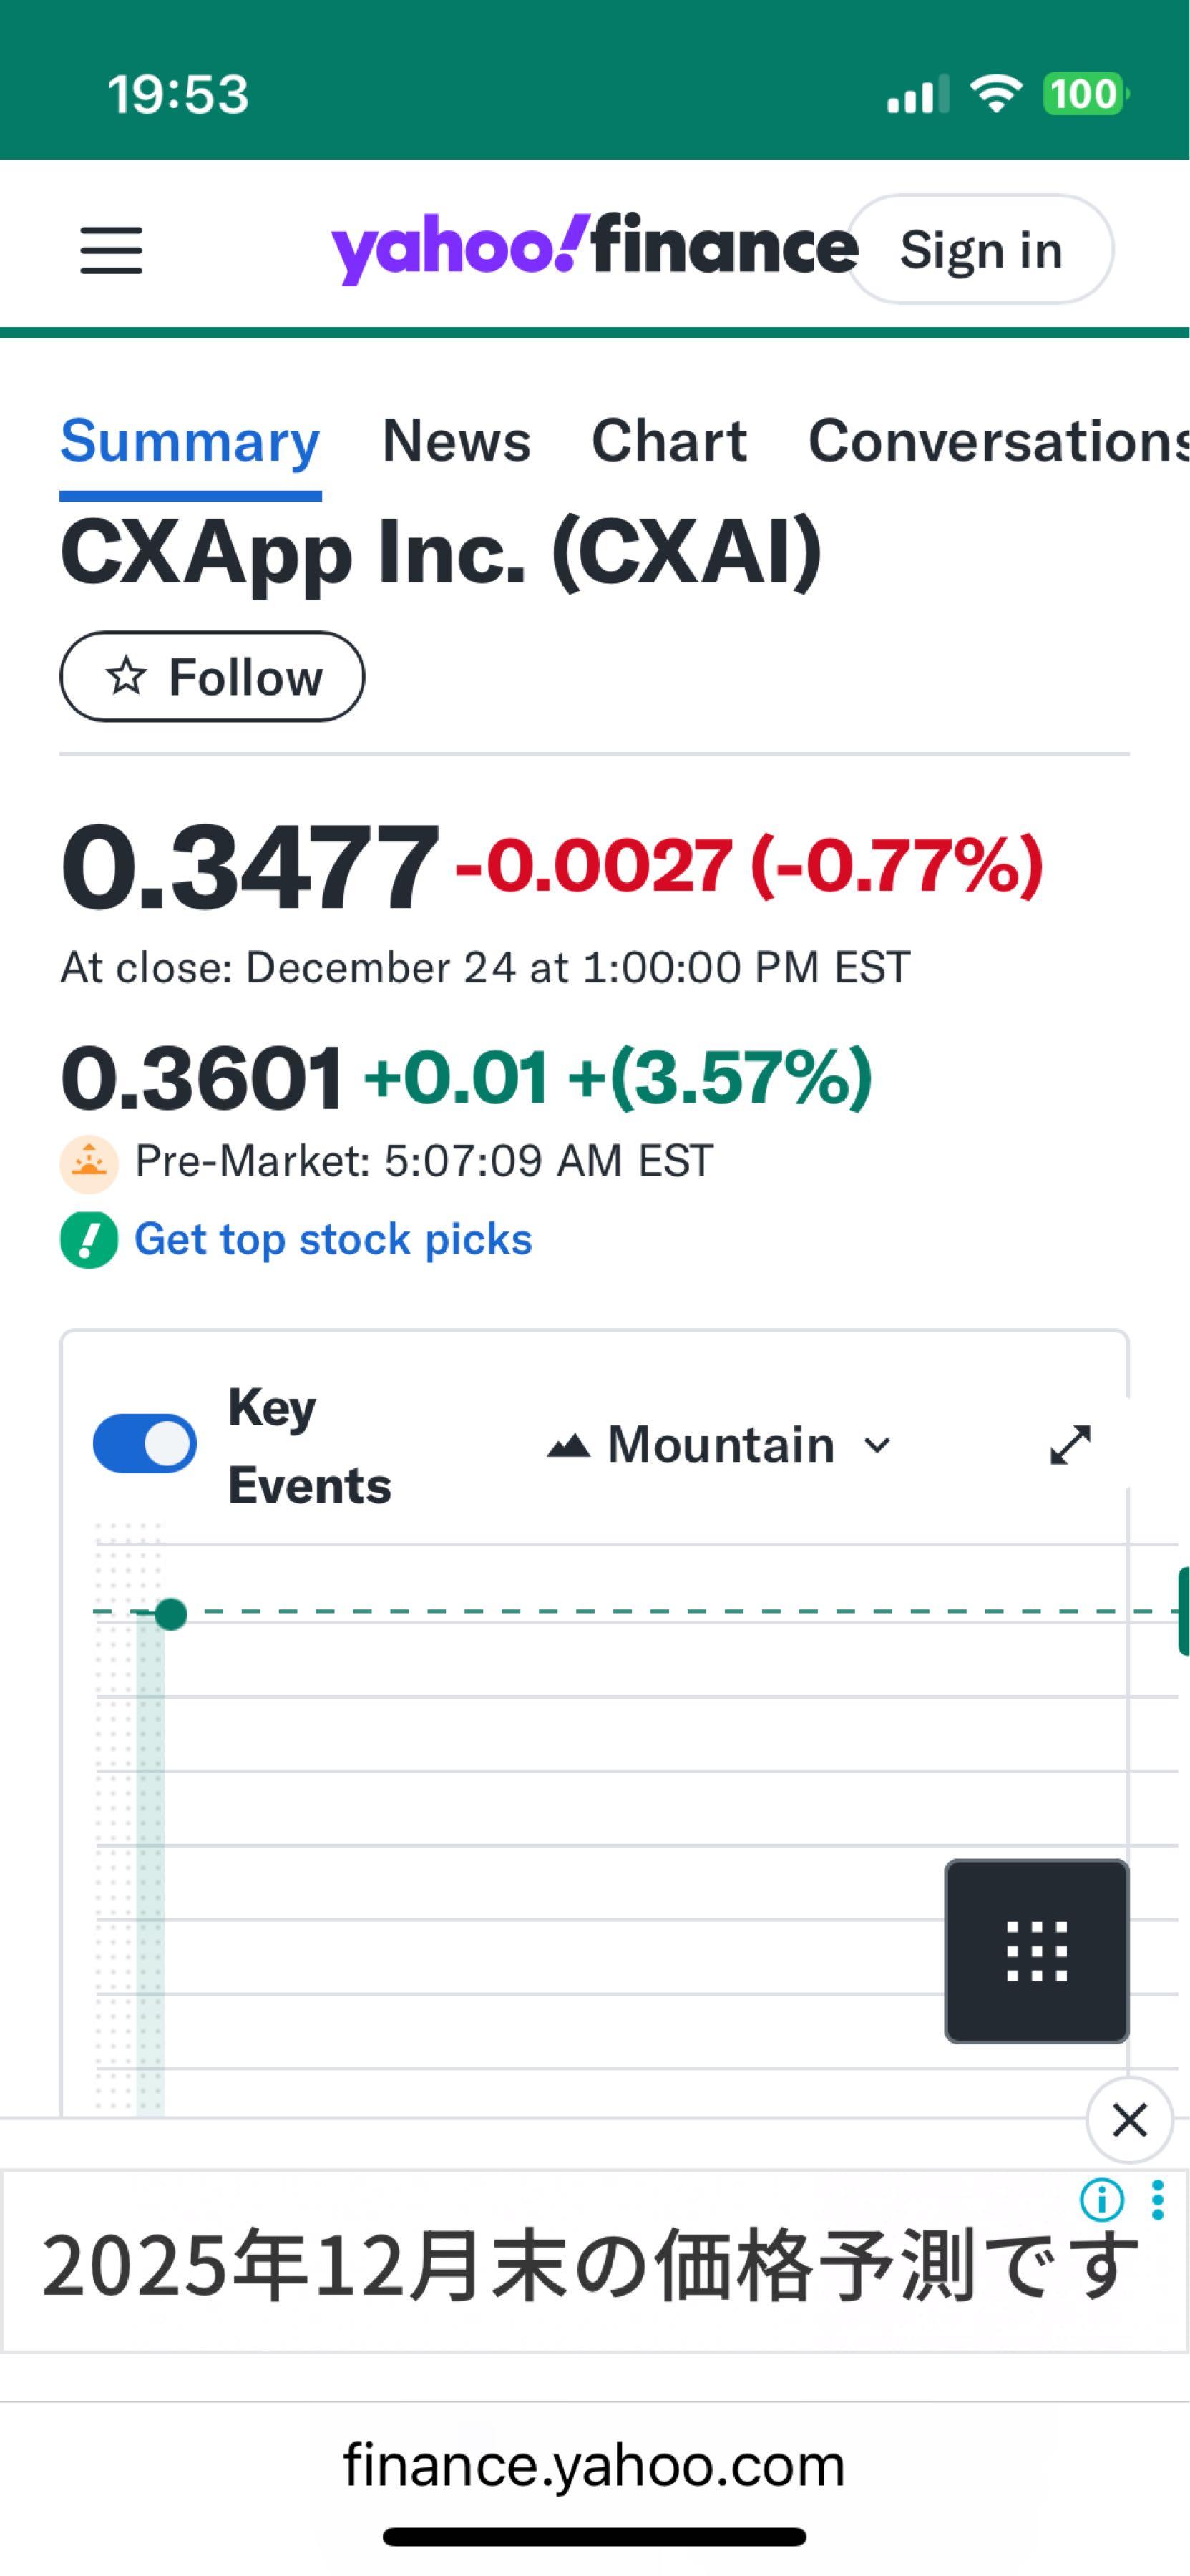Go to the Conversations tab
This screenshot has width=1190, height=2576.
[998, 441]
